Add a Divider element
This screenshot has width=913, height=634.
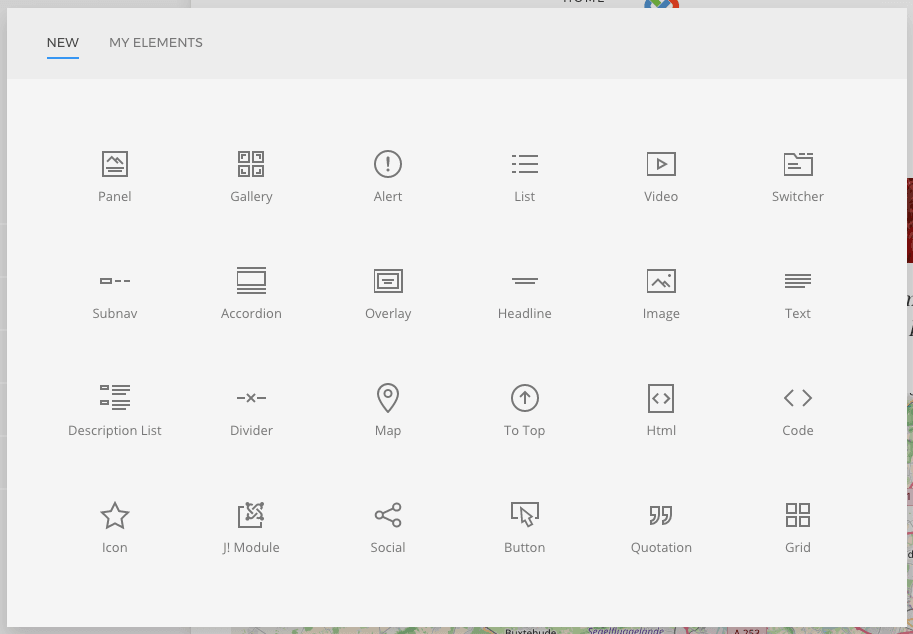[251, 398]
